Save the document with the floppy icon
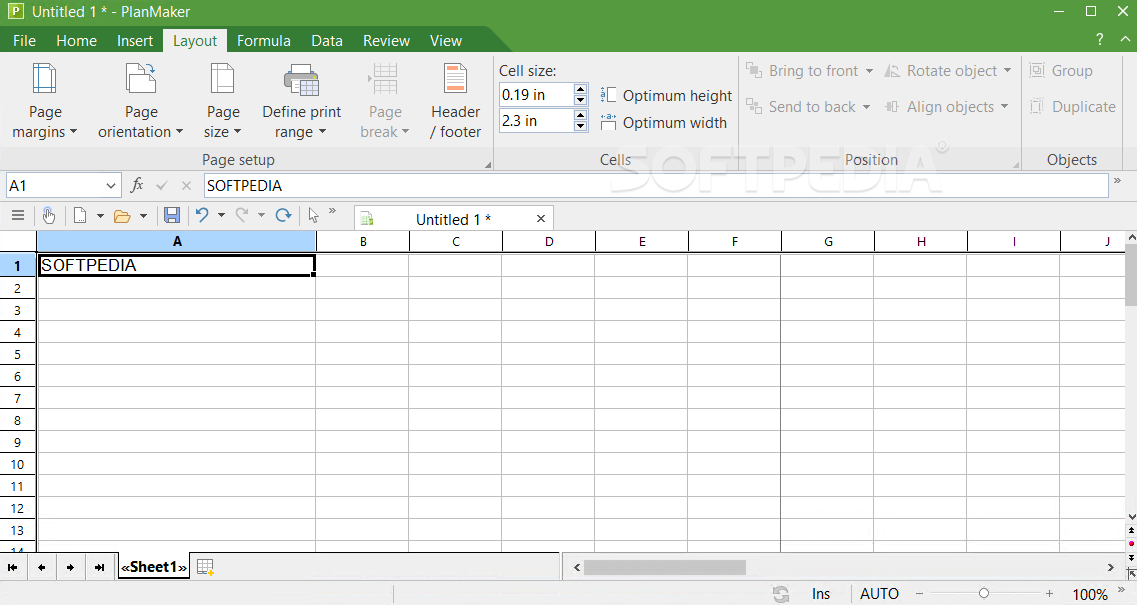Screen dimensions: 1137x605 [x=172, y=215]
